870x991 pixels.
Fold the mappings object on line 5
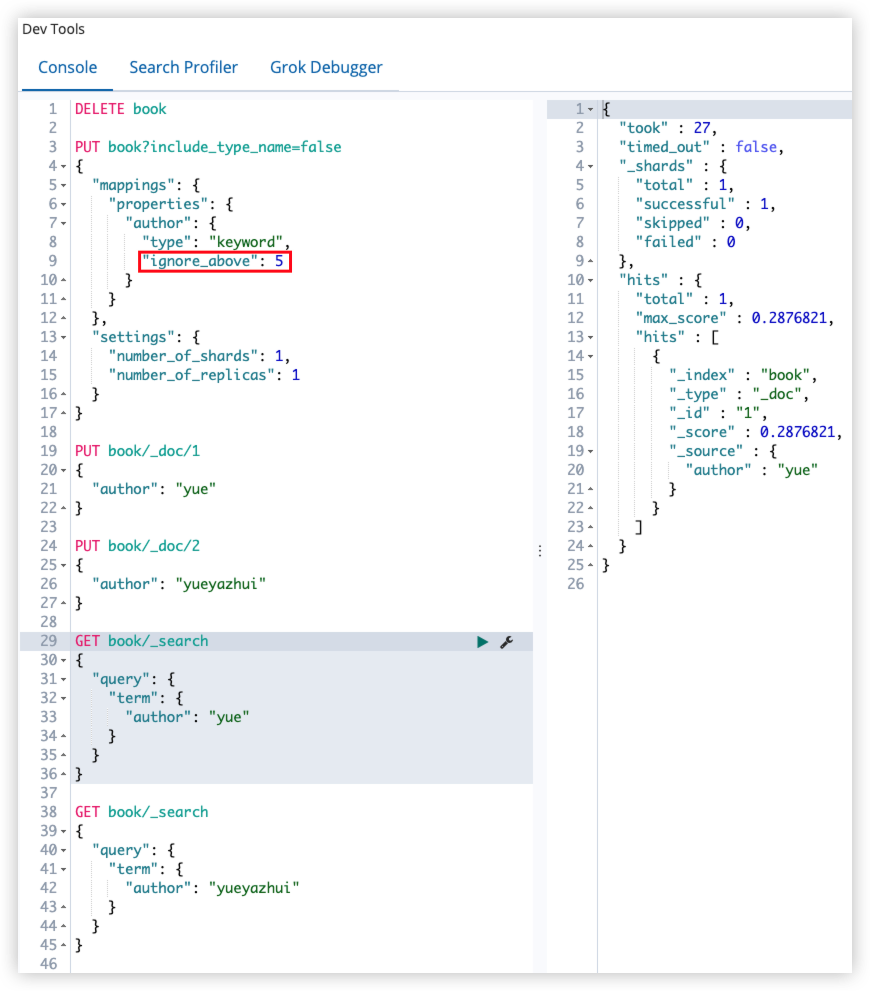coord(64,186)
